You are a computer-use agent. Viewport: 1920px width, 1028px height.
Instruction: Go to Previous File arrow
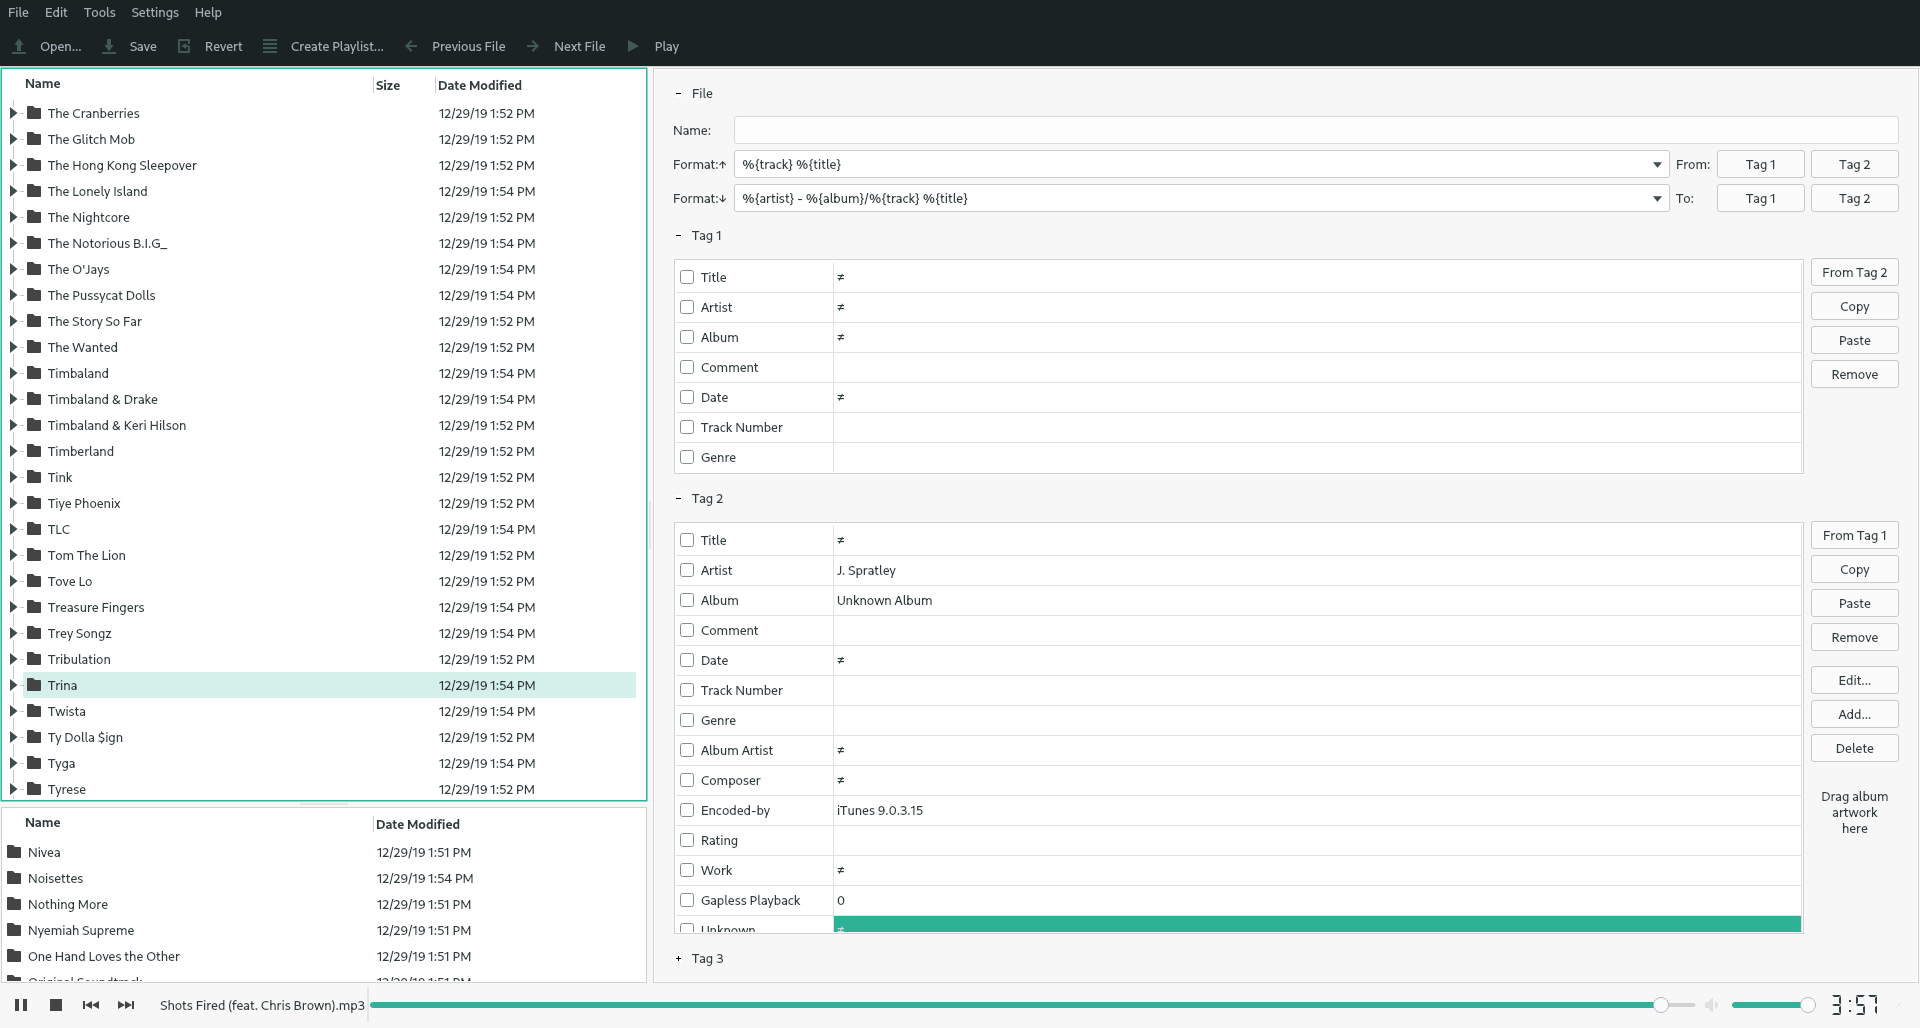411,46
